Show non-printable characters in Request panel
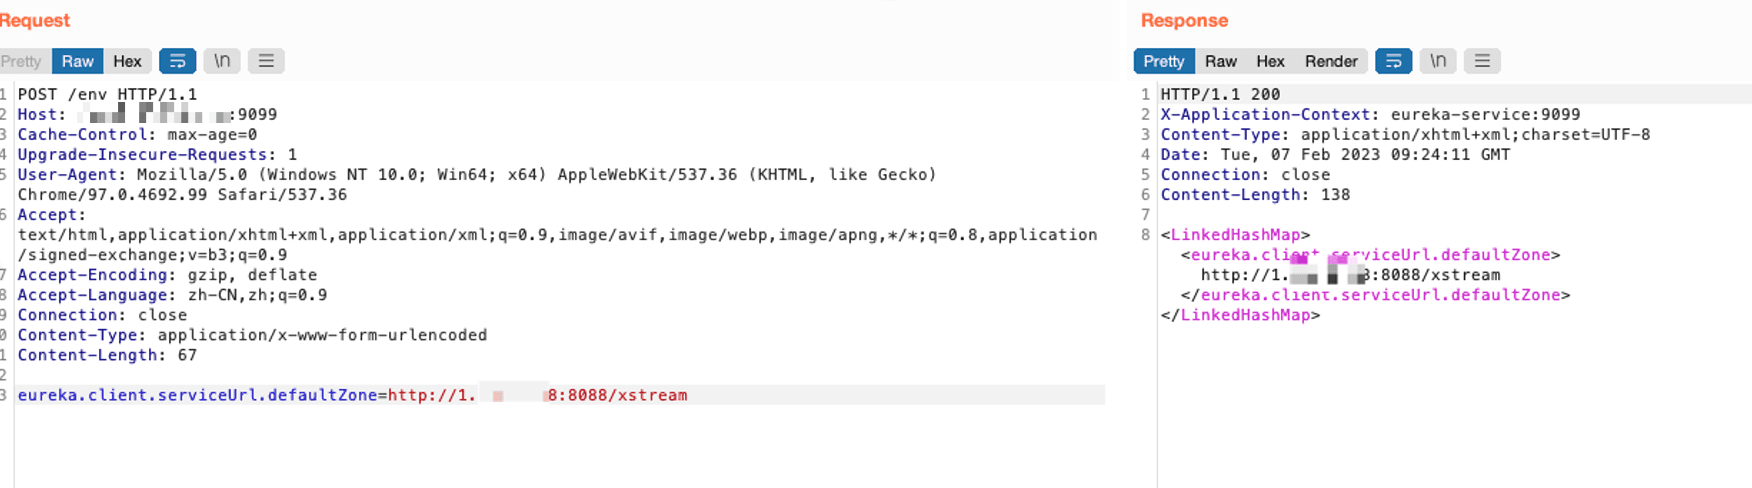 222,61
